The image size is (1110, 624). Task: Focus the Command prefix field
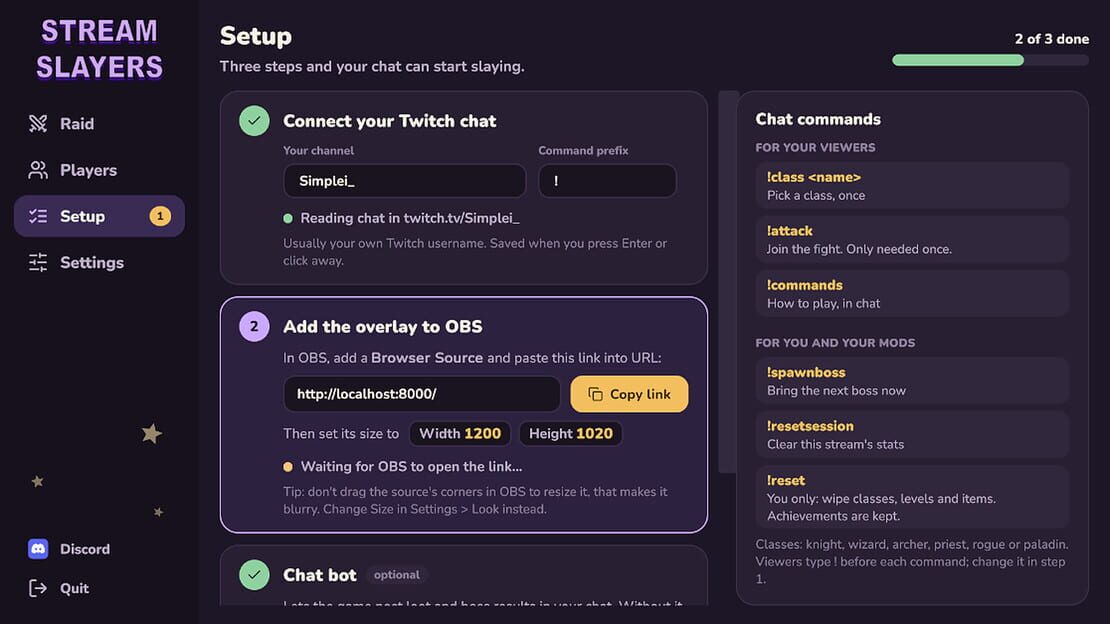click(607, 181)
